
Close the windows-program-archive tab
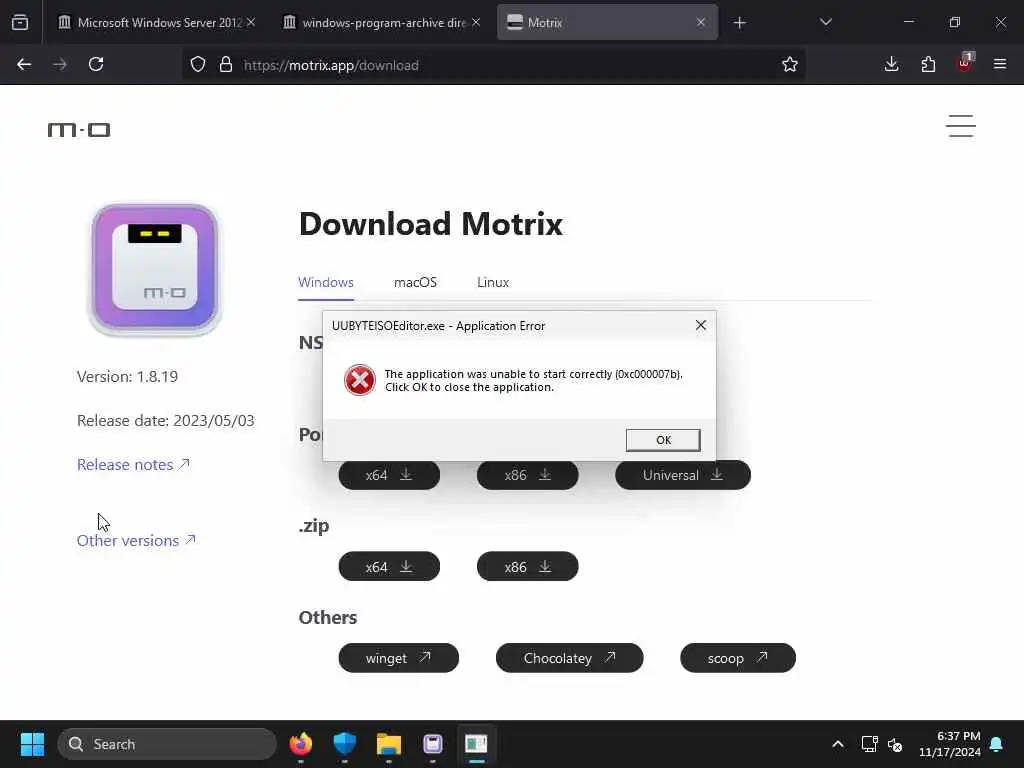pyautogui.click(x=476, y=22)
